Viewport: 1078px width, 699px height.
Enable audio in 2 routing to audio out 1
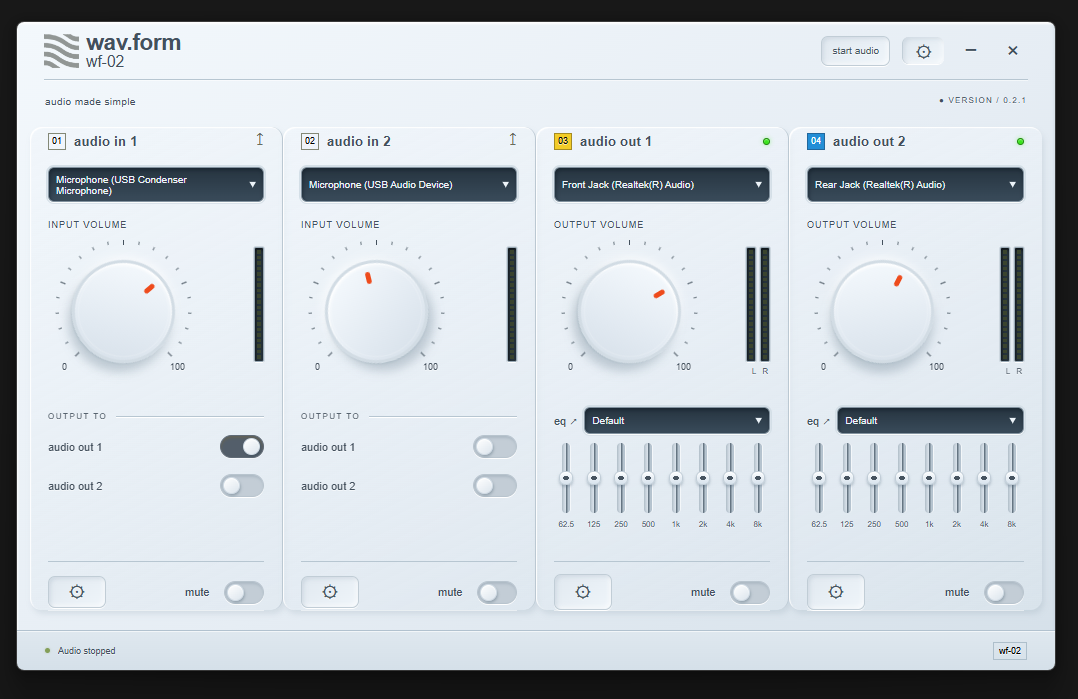coord(495,447)
